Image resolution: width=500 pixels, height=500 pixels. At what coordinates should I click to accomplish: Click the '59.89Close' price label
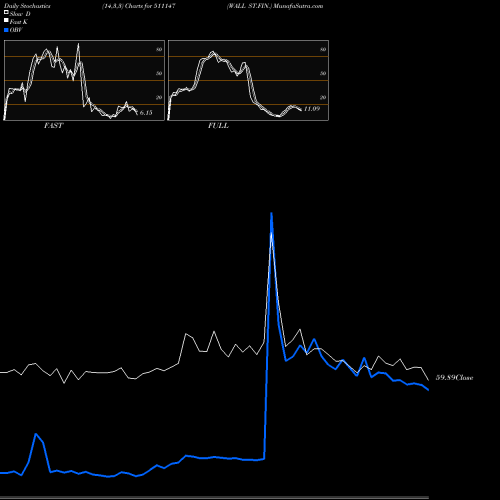tap(455, 378)
